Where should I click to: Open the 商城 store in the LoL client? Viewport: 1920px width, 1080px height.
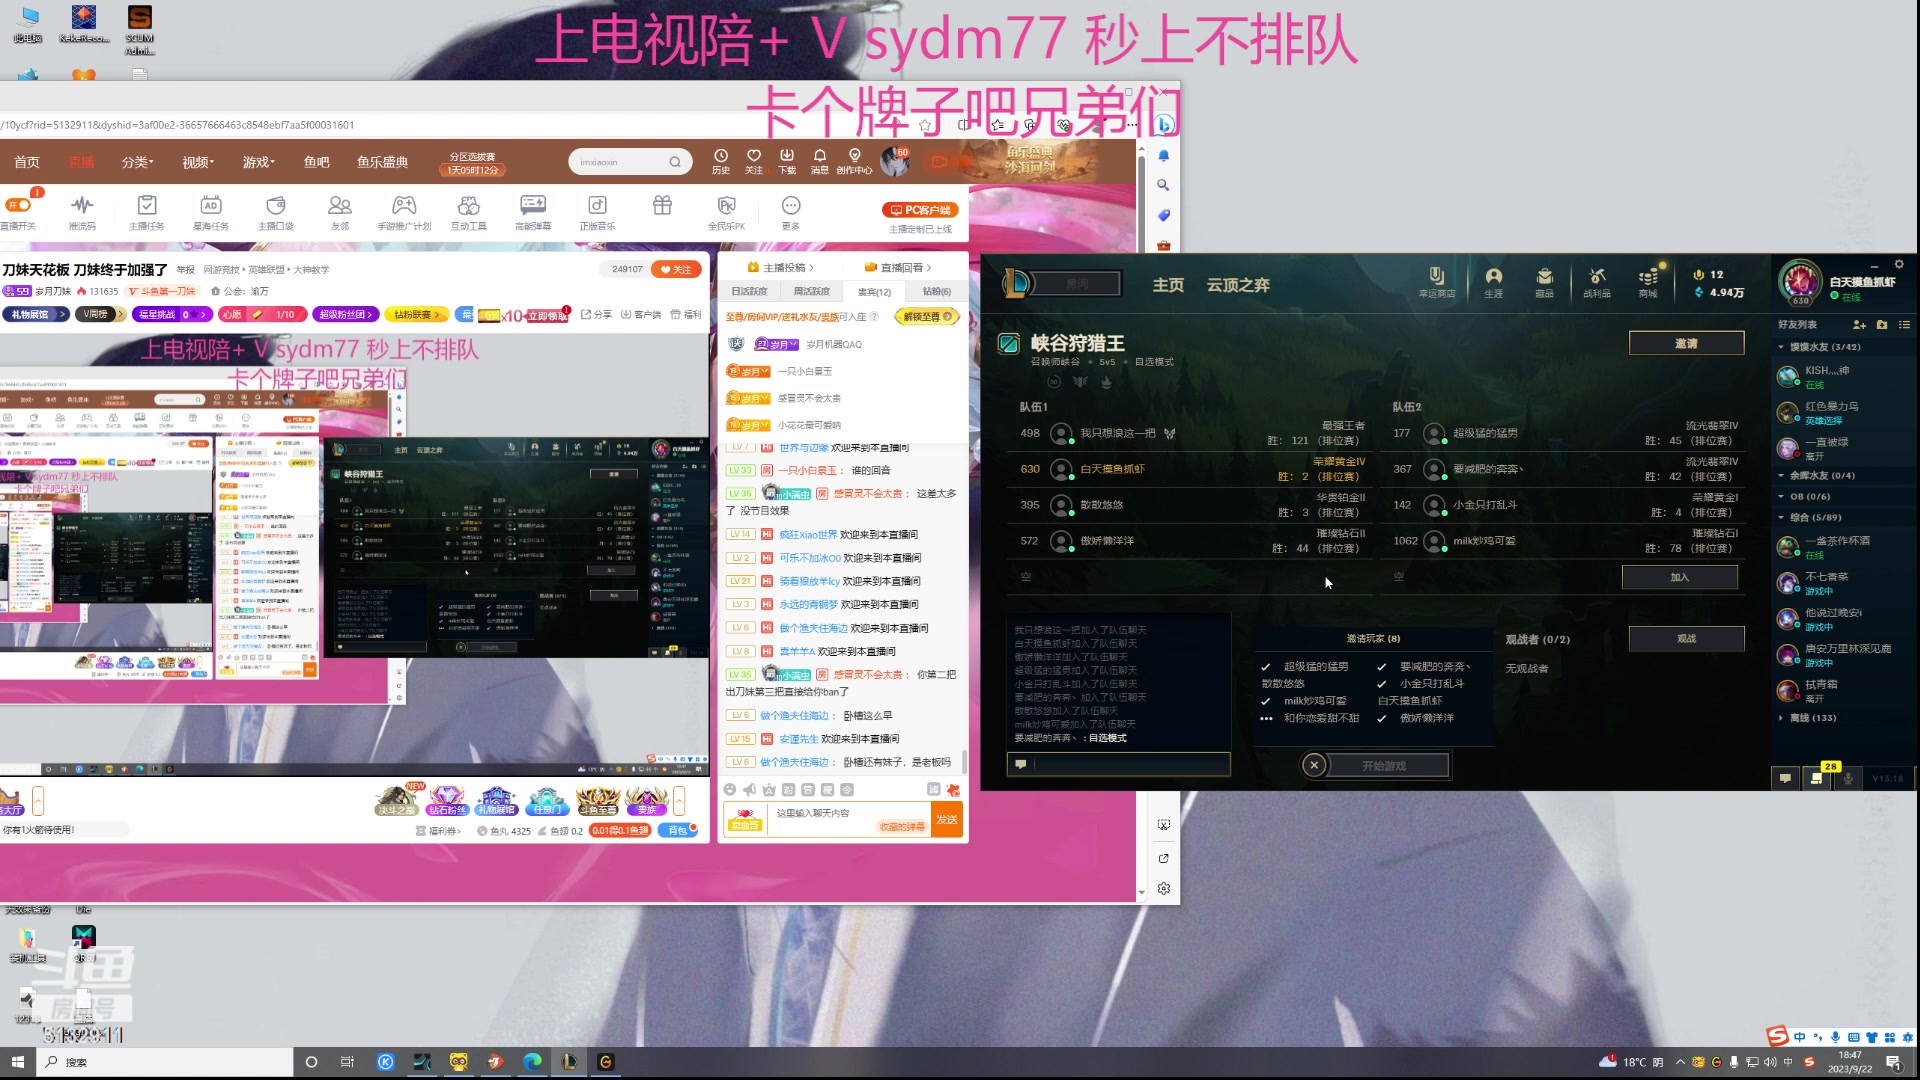tap(1648, 283)
